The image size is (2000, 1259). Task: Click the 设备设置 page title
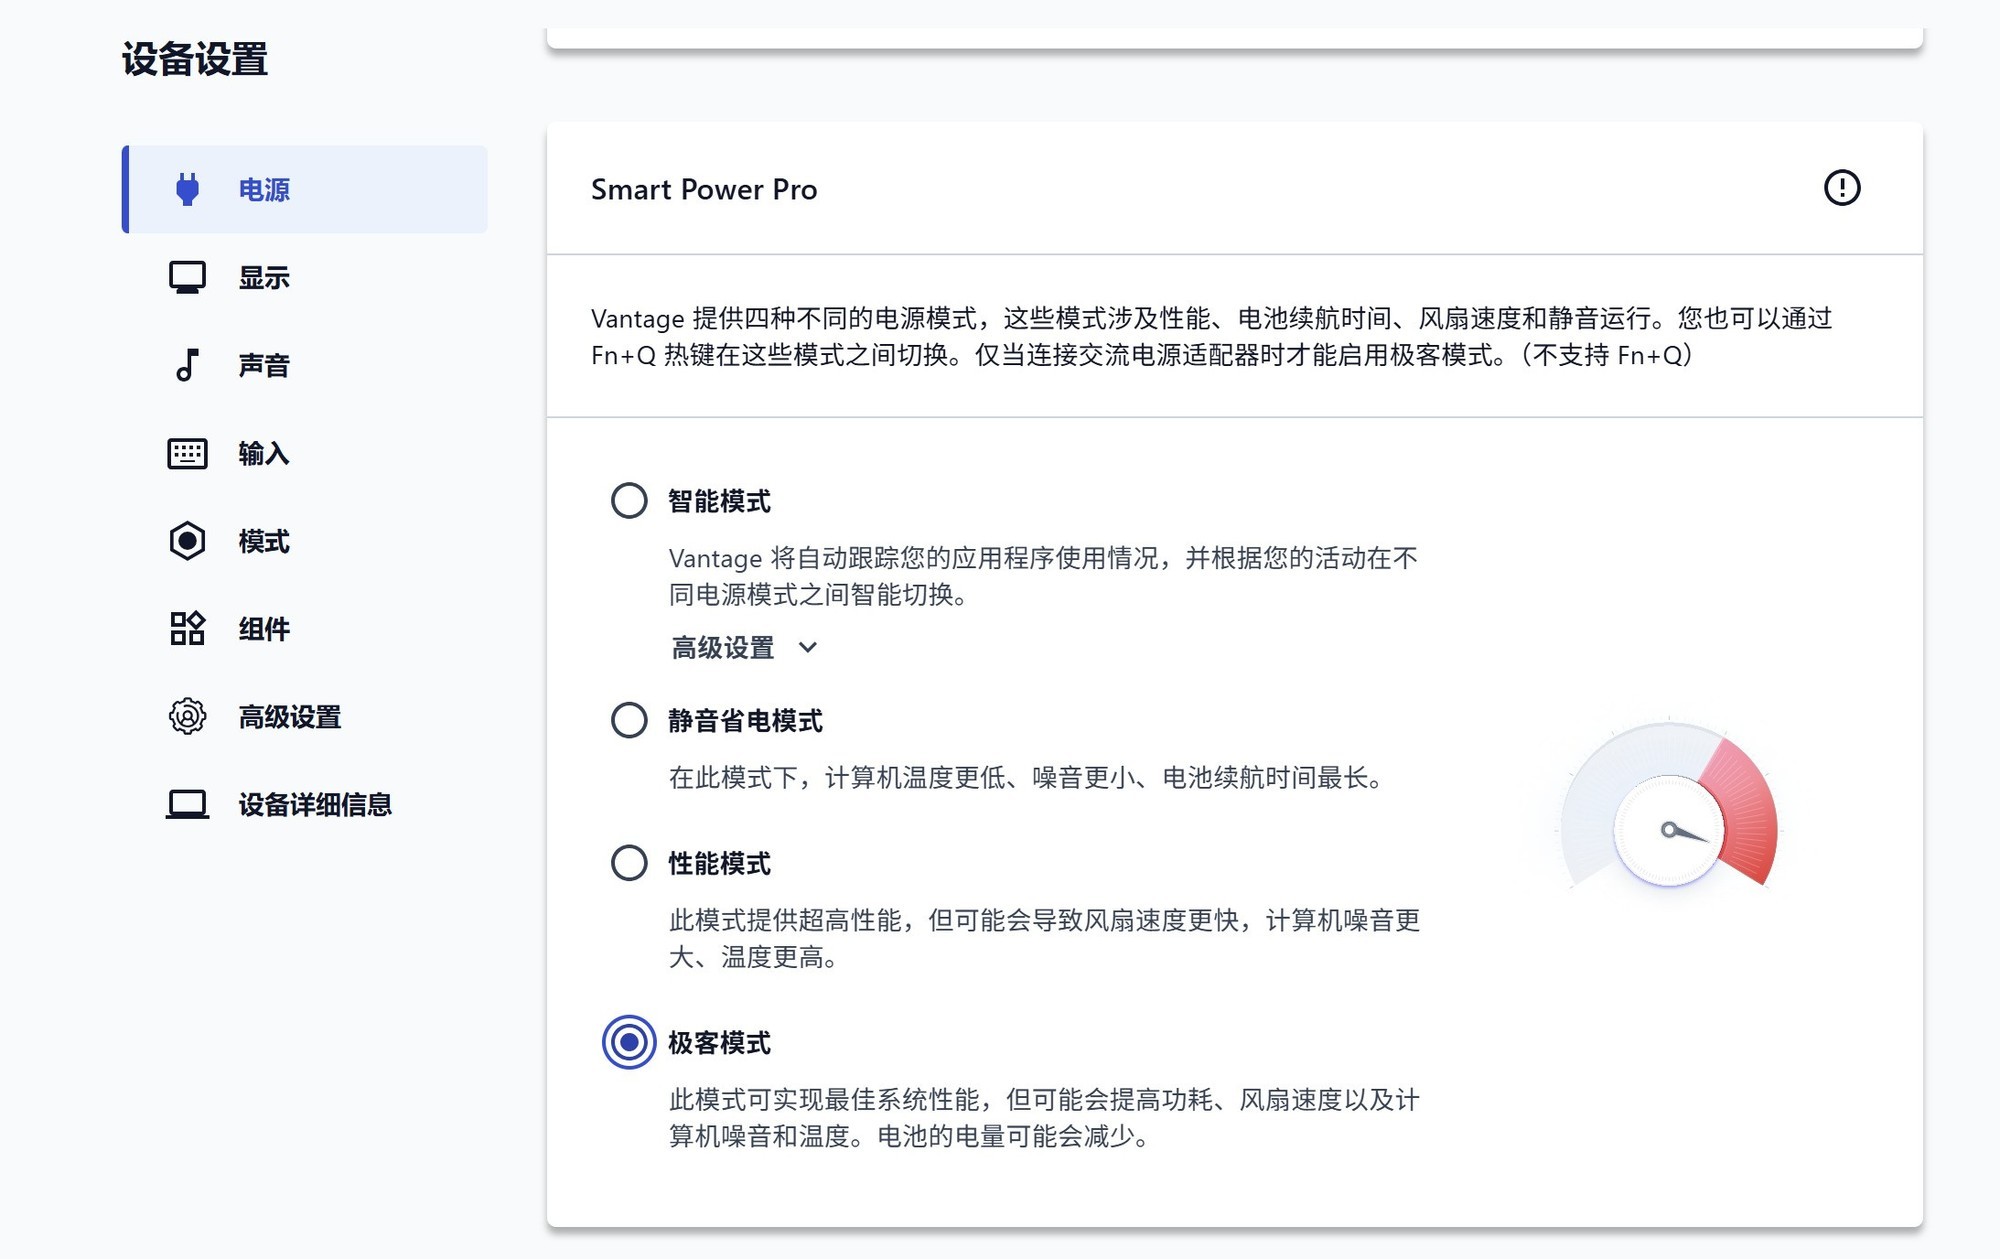pos(195,59)
